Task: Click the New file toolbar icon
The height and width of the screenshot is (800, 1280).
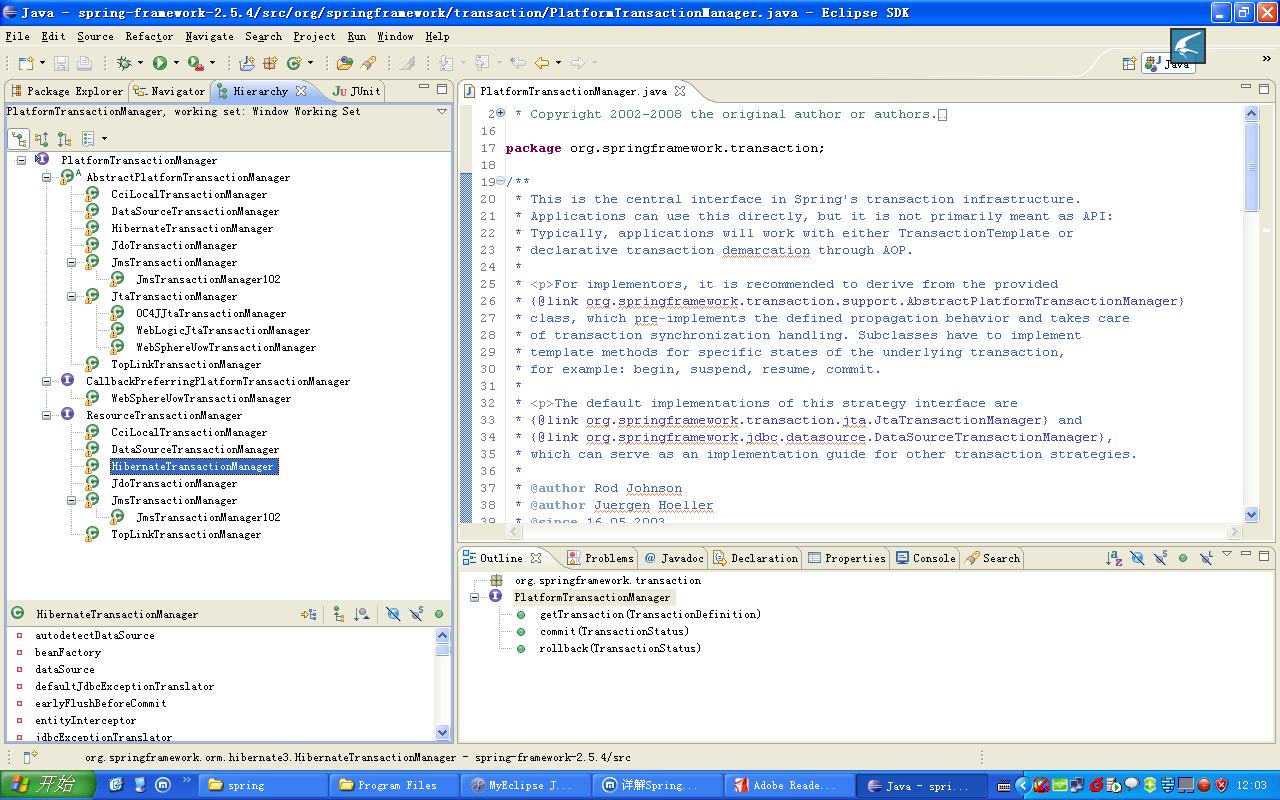Action: pyautogui.click(x=26, y=63)
